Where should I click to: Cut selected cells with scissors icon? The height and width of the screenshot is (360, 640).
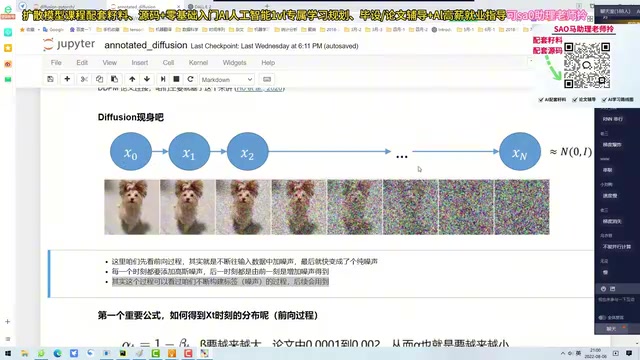point(84,79)
